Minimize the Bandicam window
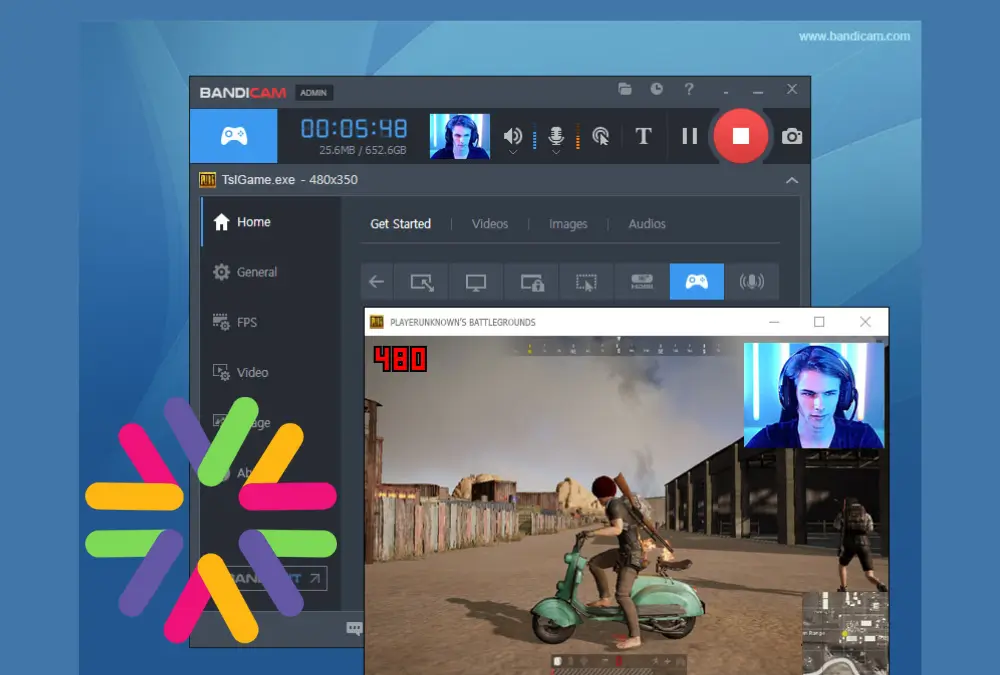The width and height of the screenshot is (1000, 675). 758,92
